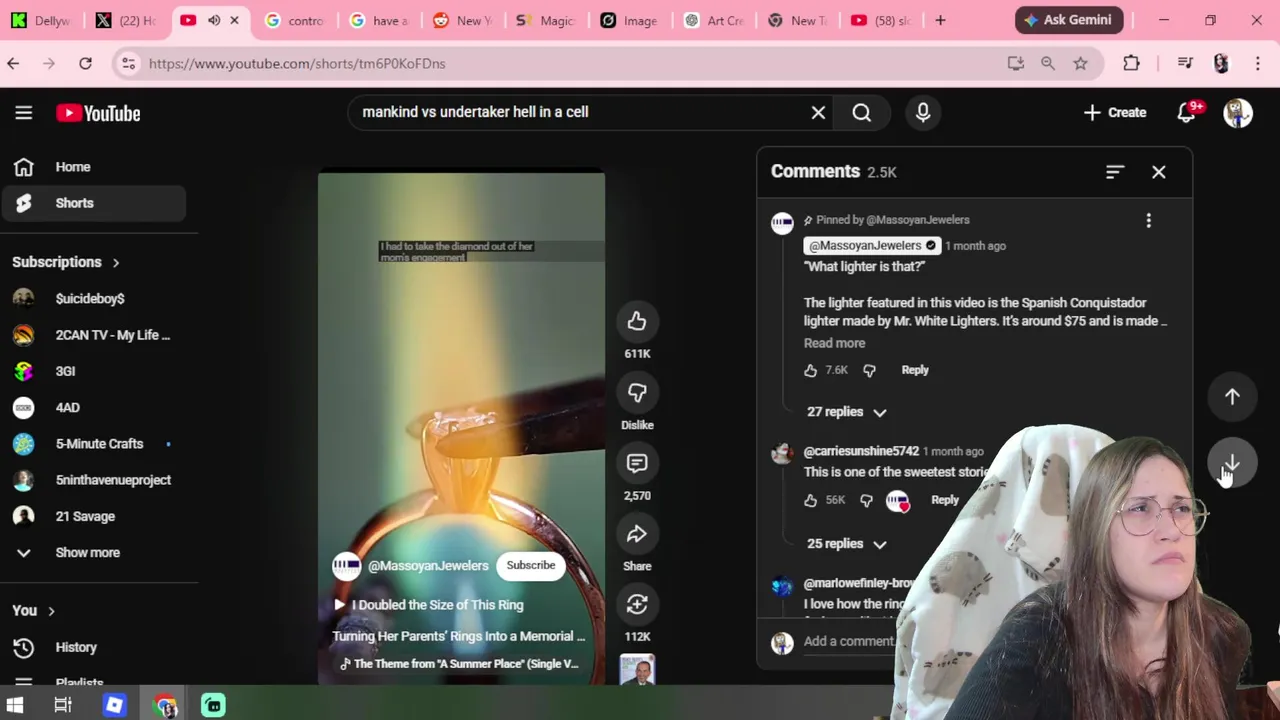Expand the Subscriptions section chevron

tap(116, 262)
